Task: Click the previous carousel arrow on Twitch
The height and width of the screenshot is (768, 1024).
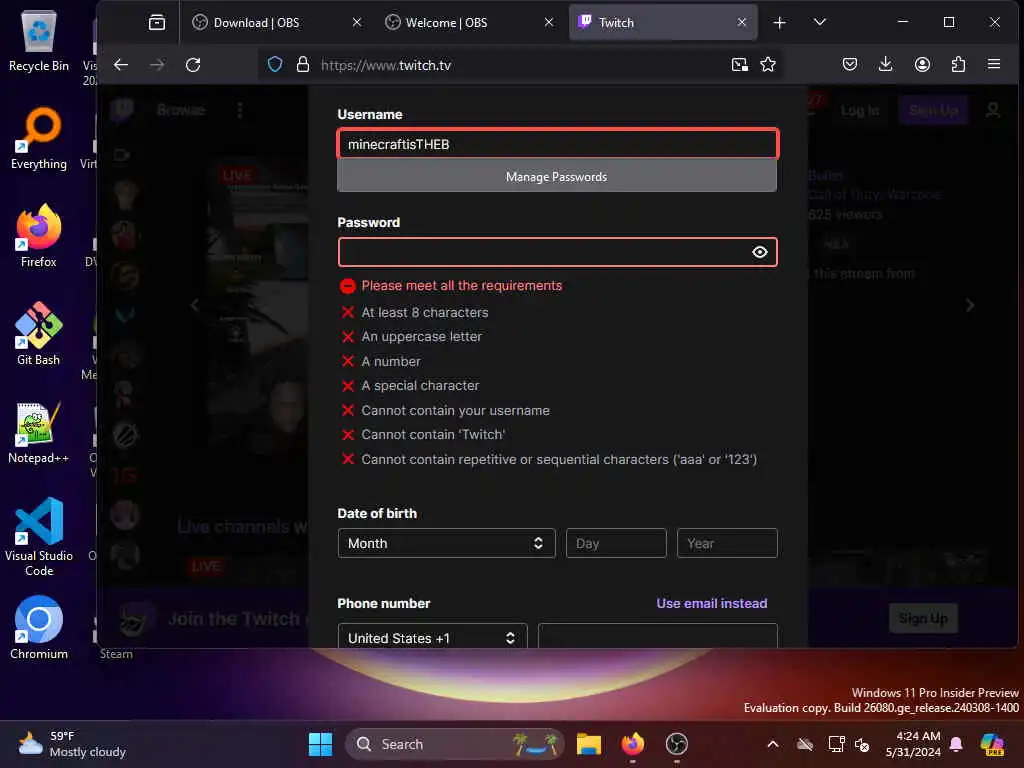Action: (x=195, y=305)
